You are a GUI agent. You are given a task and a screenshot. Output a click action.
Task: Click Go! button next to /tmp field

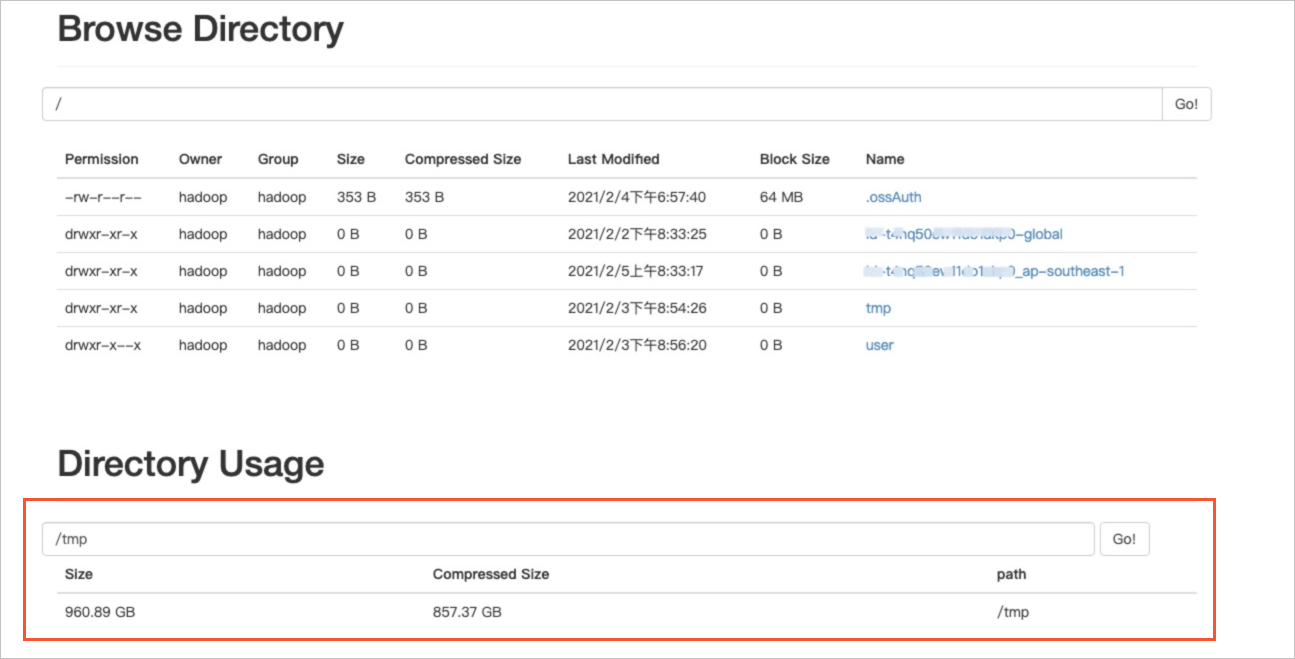(x=1124, y=539)
